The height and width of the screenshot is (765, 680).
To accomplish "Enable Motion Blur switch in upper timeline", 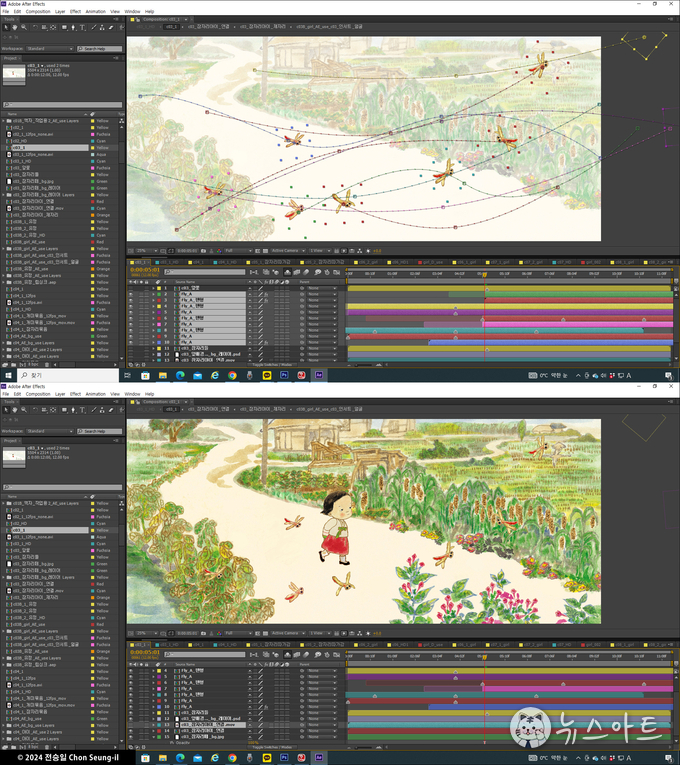I will pyautogui.click(x=305, y=272).
